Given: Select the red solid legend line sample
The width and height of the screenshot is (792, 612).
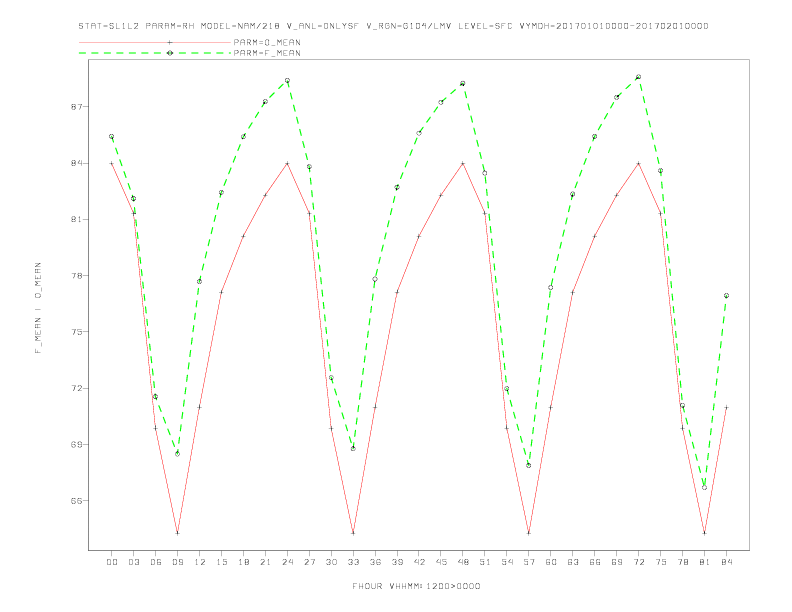Looking at the screenshot, I should (x=155, y=42).
